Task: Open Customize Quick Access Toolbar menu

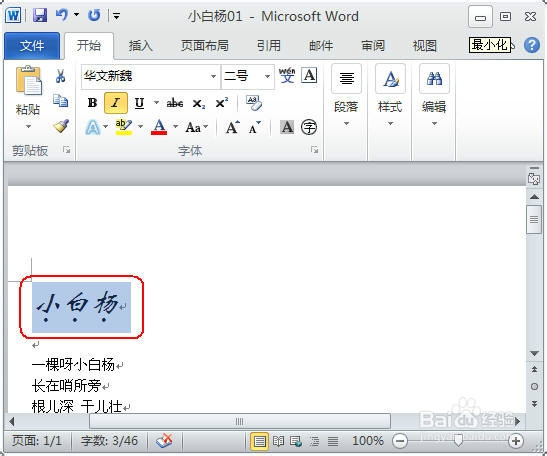Action: [x=117, y=16]
